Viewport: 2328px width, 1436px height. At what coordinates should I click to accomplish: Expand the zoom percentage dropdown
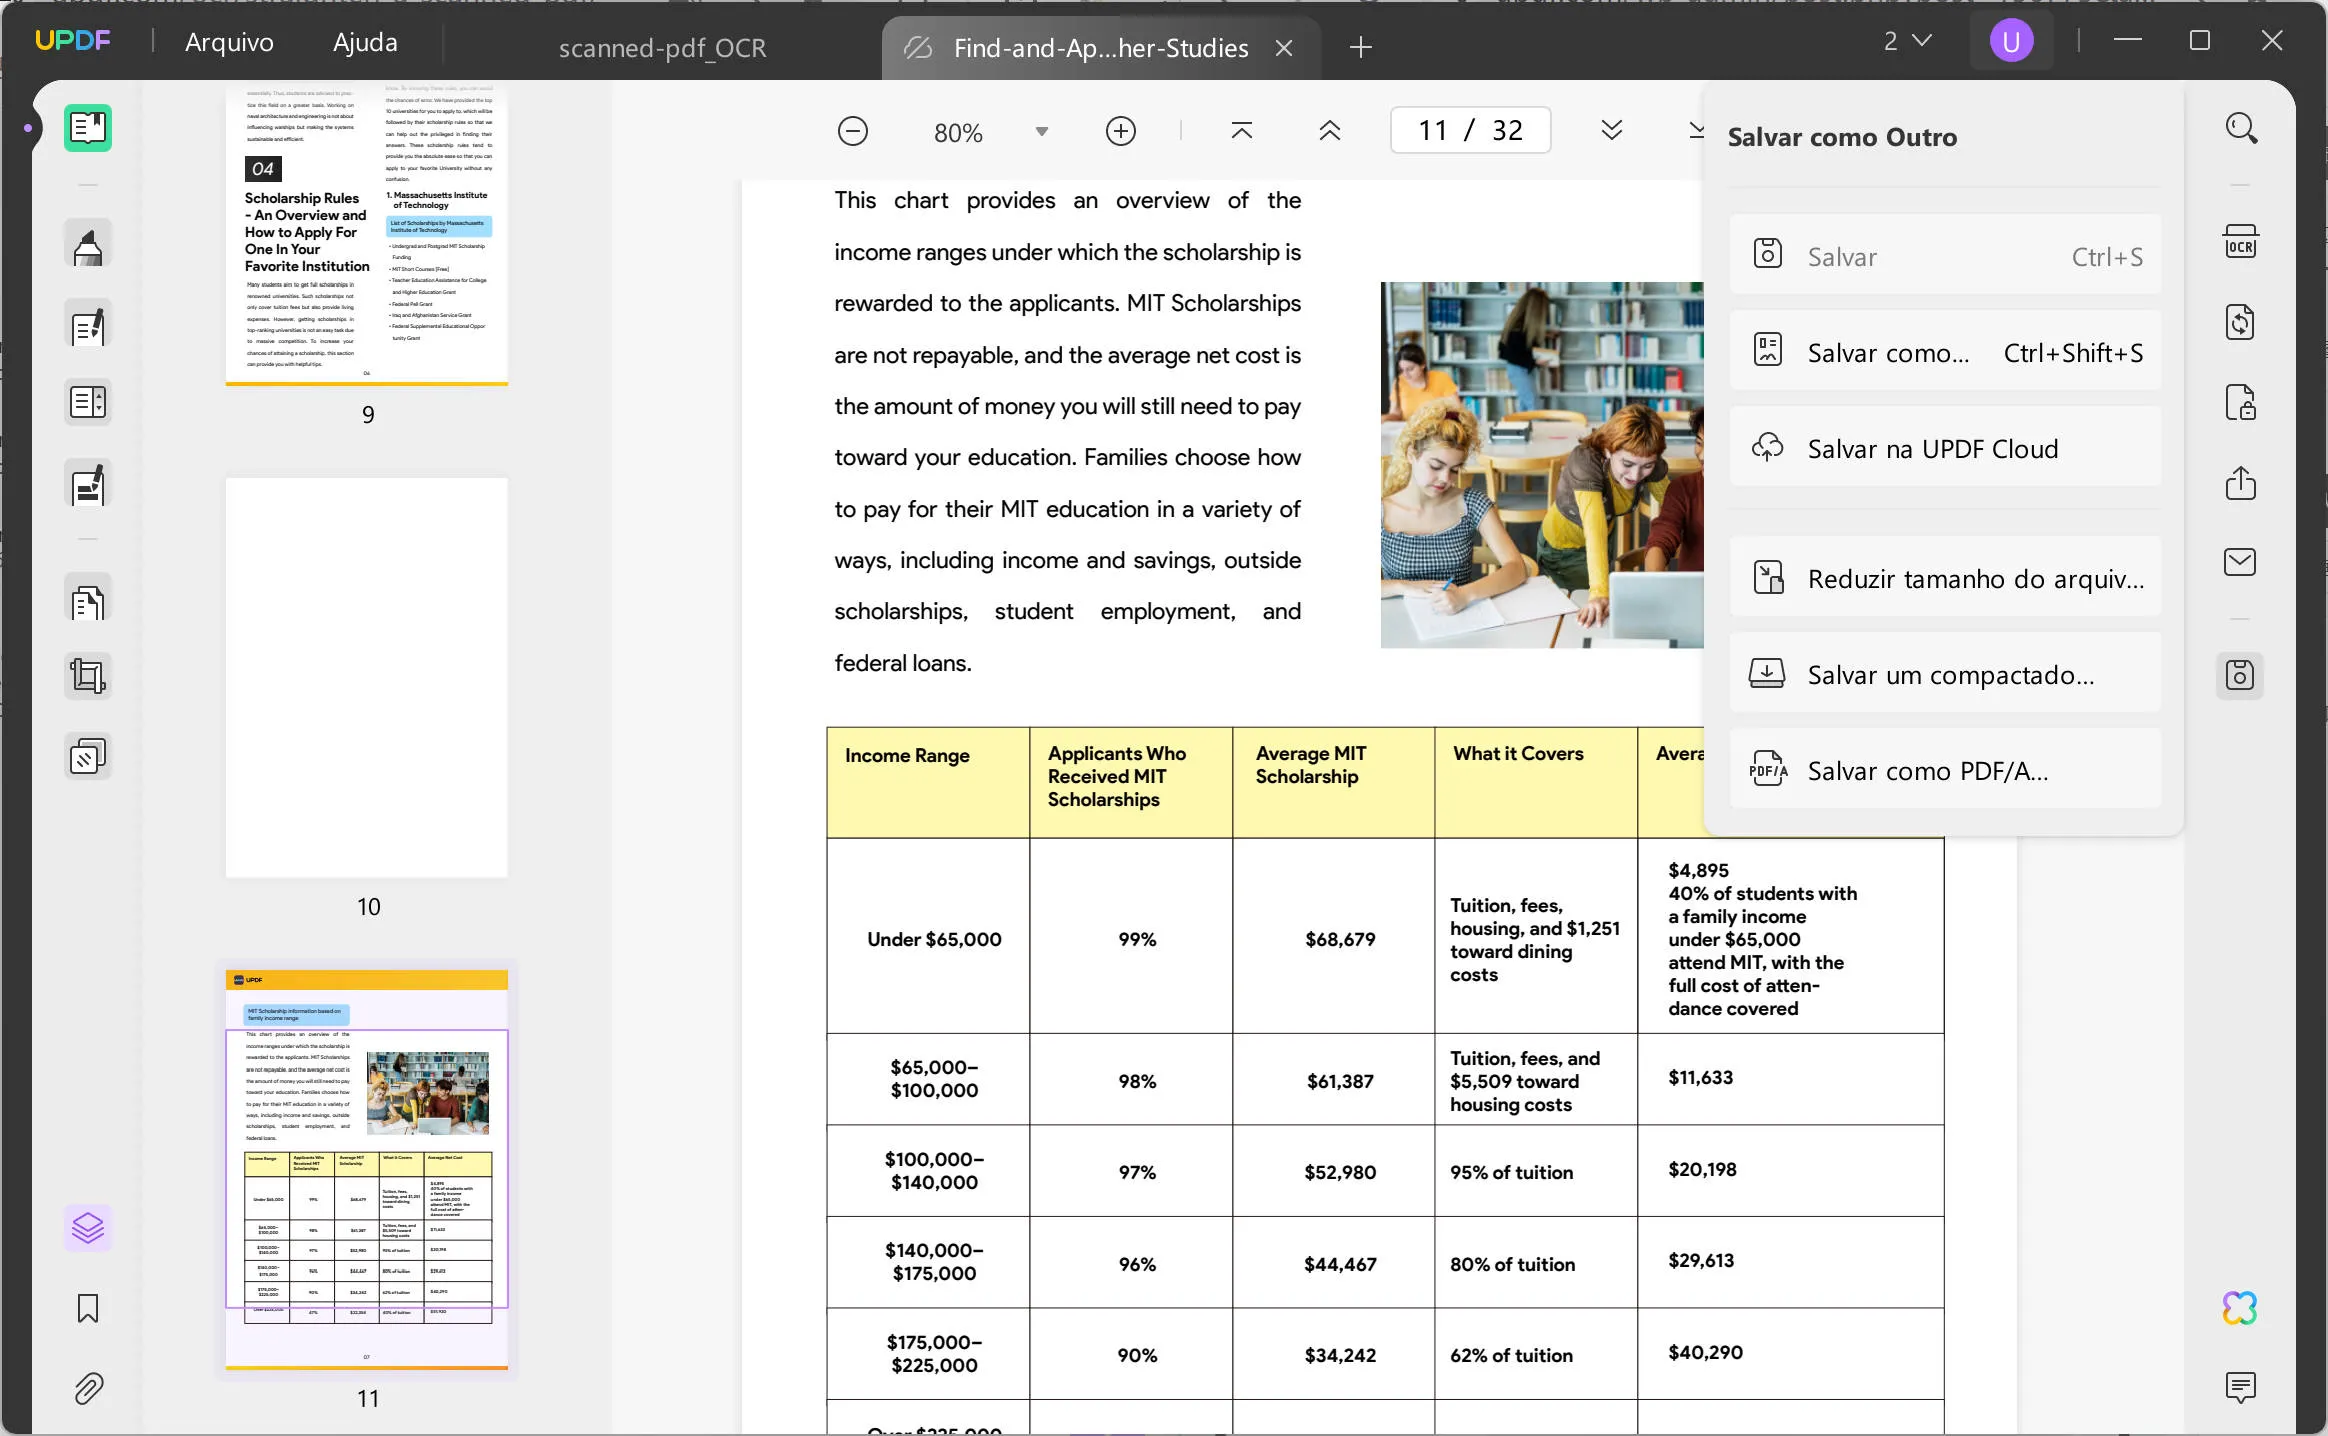point(1042,131)
